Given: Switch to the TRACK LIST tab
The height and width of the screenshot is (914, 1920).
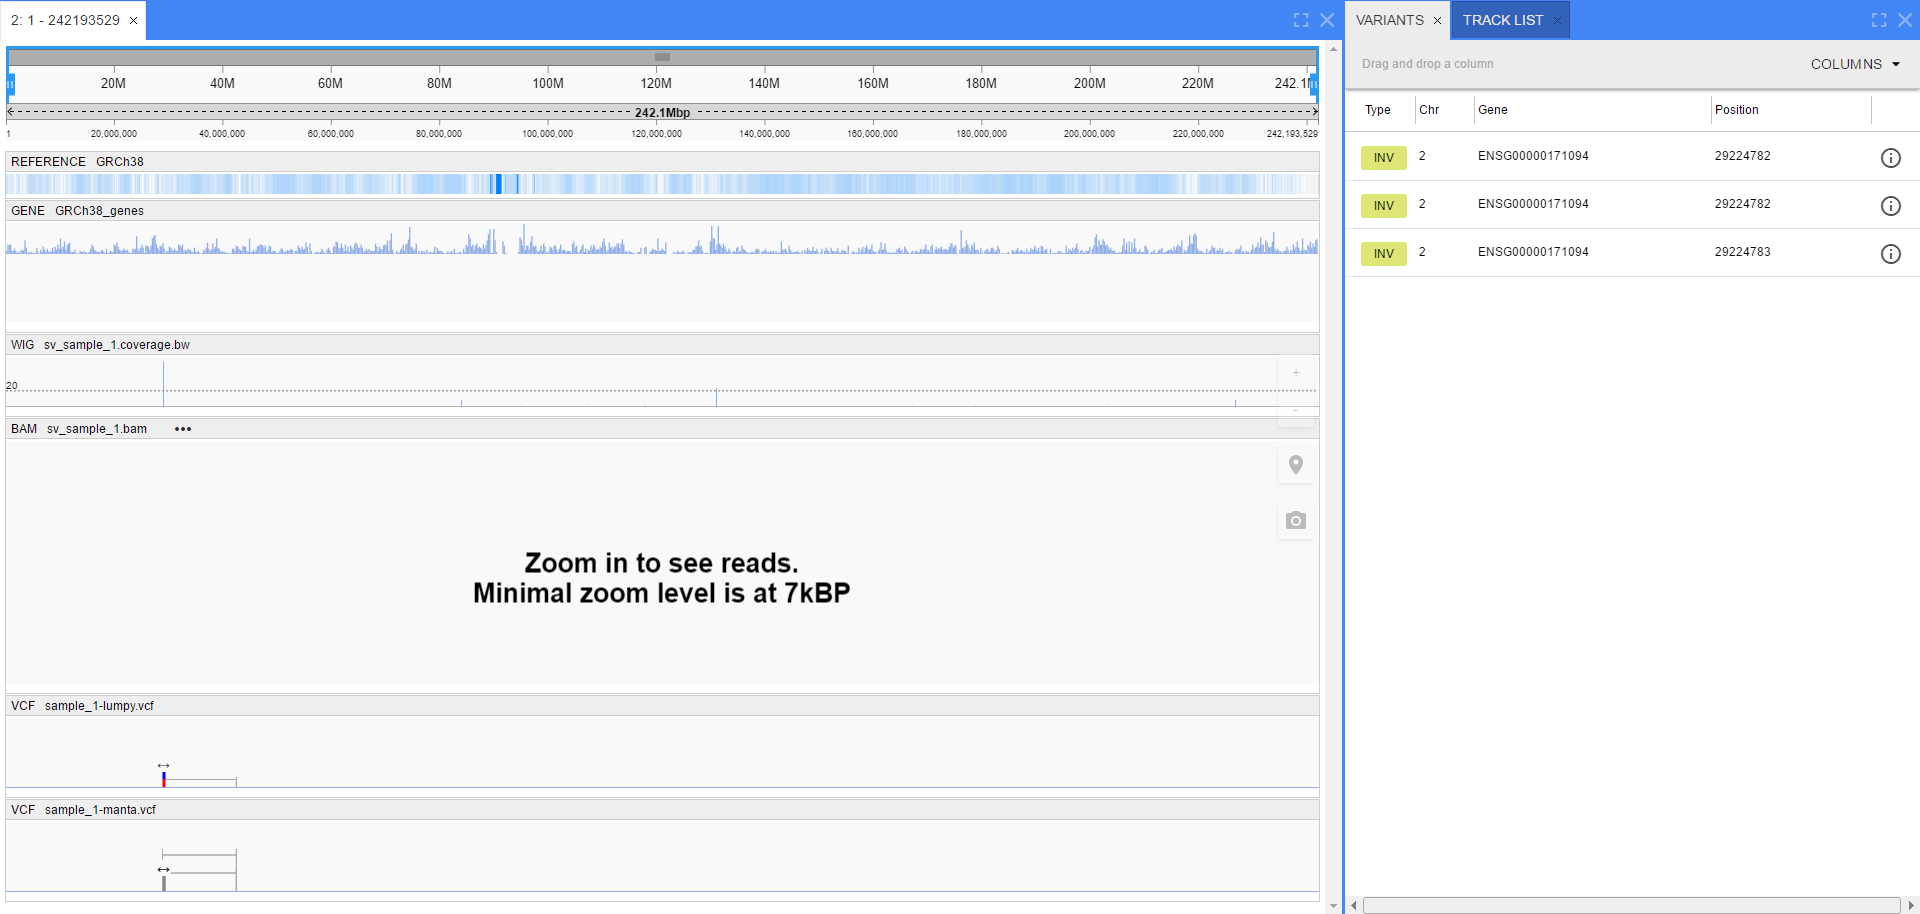Looking at the screenshot, I should pos(1503,20).
